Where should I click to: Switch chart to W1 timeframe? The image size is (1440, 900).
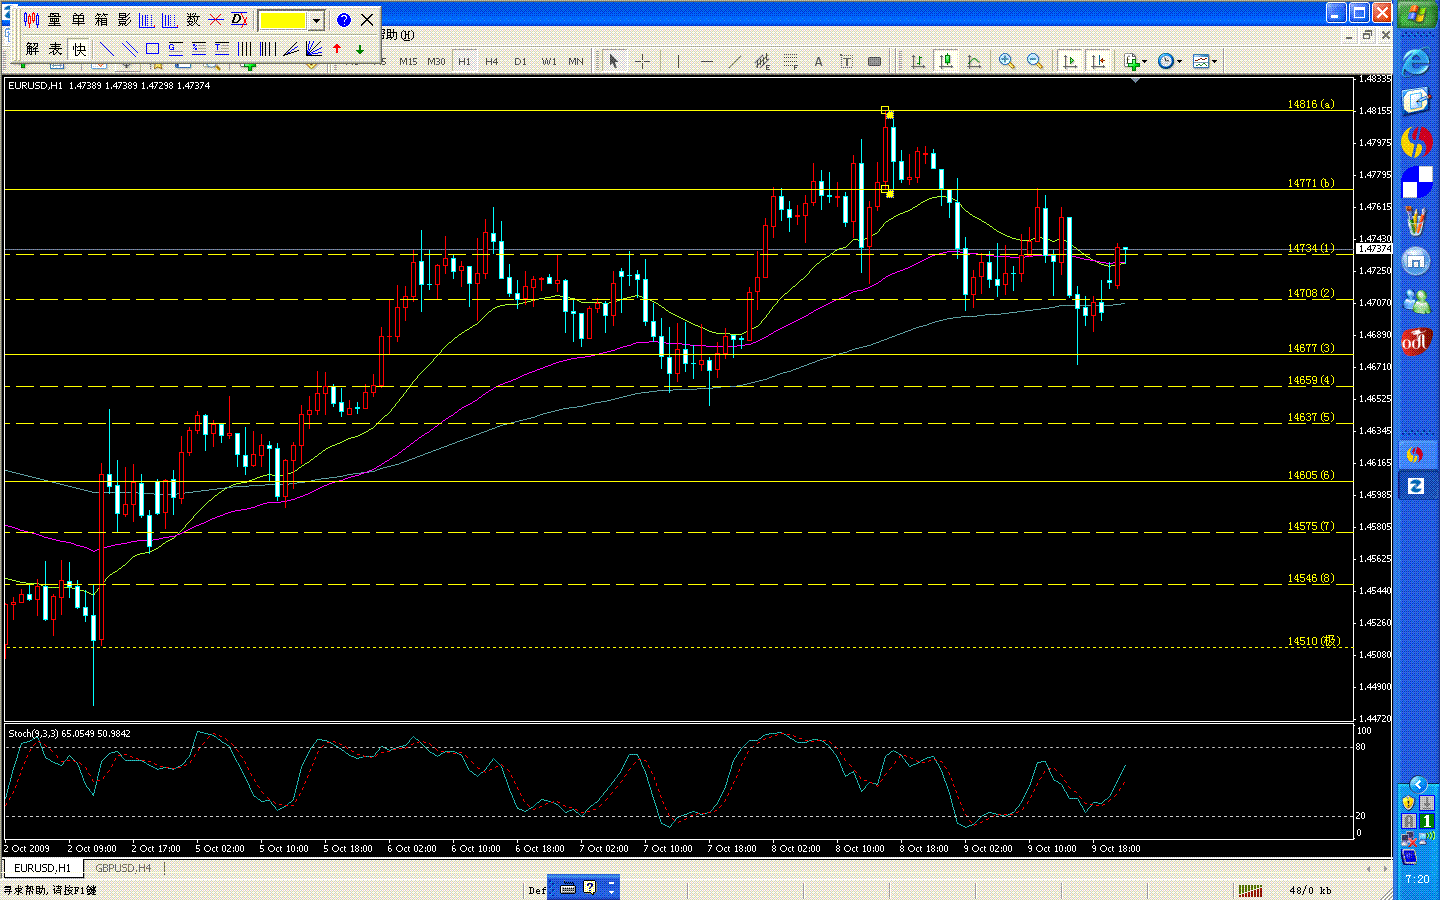(x=549, y=62)
